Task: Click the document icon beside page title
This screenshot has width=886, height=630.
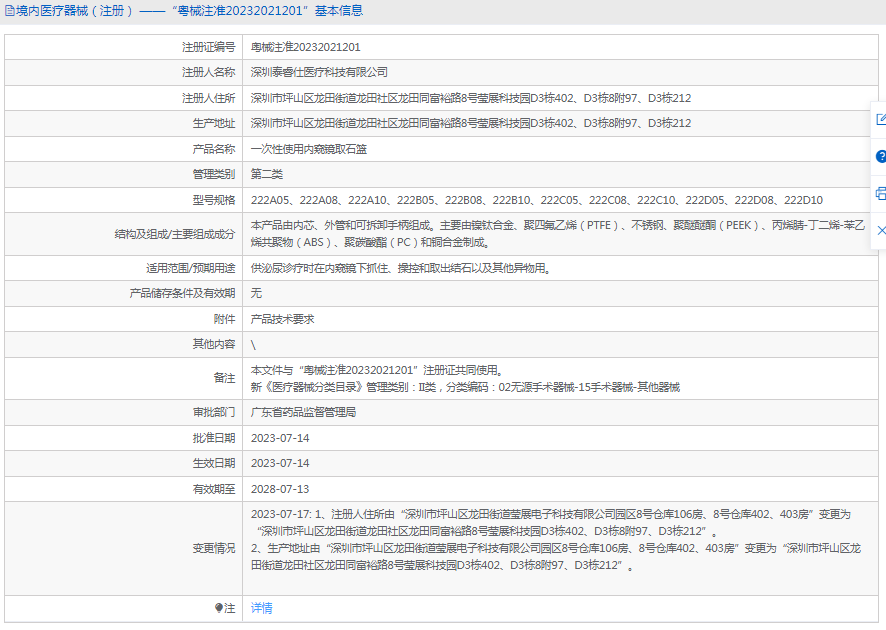Action: [x=10, y=11]
